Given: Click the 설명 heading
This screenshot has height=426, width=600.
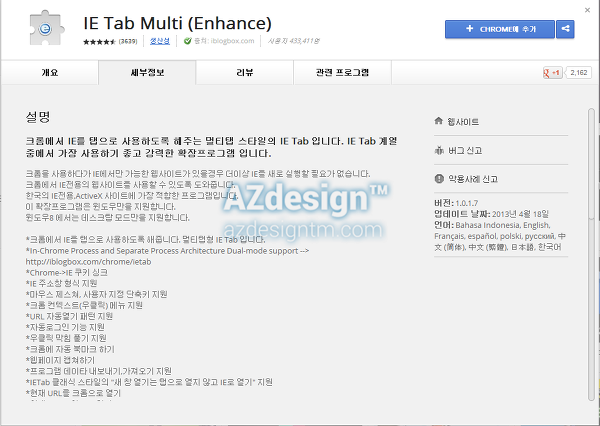Looking at the screenshot, I should pyautogui.click(x=38, y=117).
